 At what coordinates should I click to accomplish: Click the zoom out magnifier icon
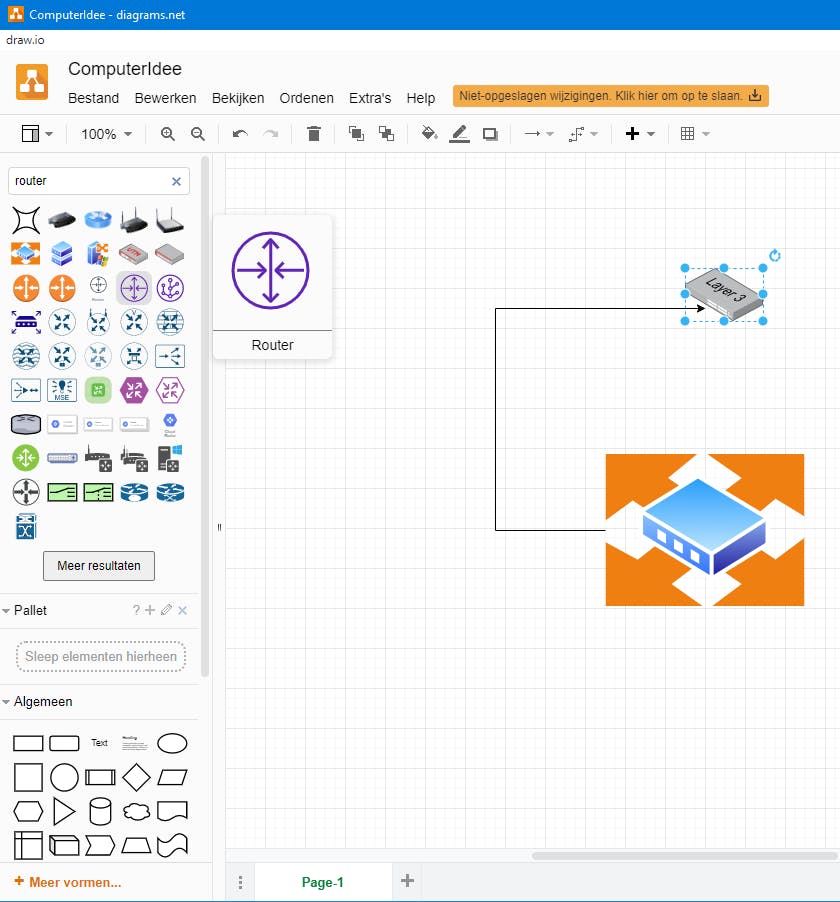pyautogui.click(x=197, y=134)
